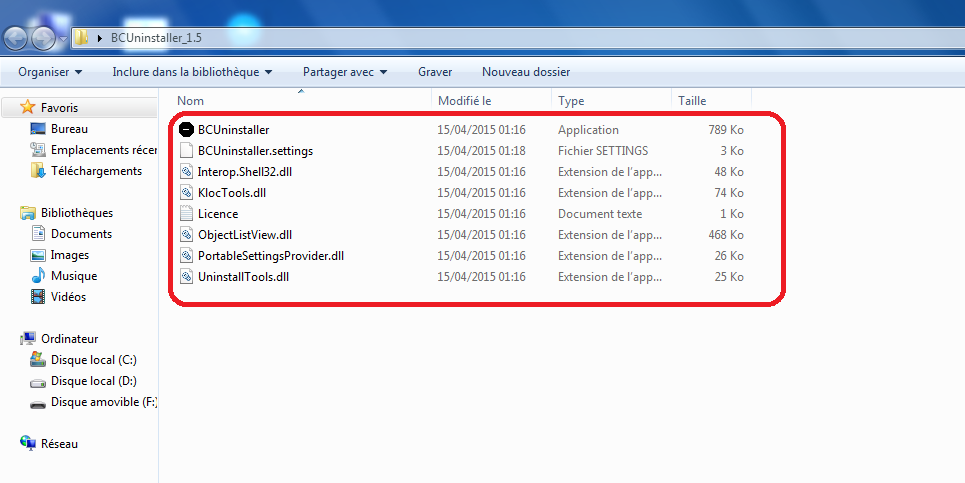Click the Bureau desktop icon in sidebar
The image size is (965, 483).
[x=38, y=129]
